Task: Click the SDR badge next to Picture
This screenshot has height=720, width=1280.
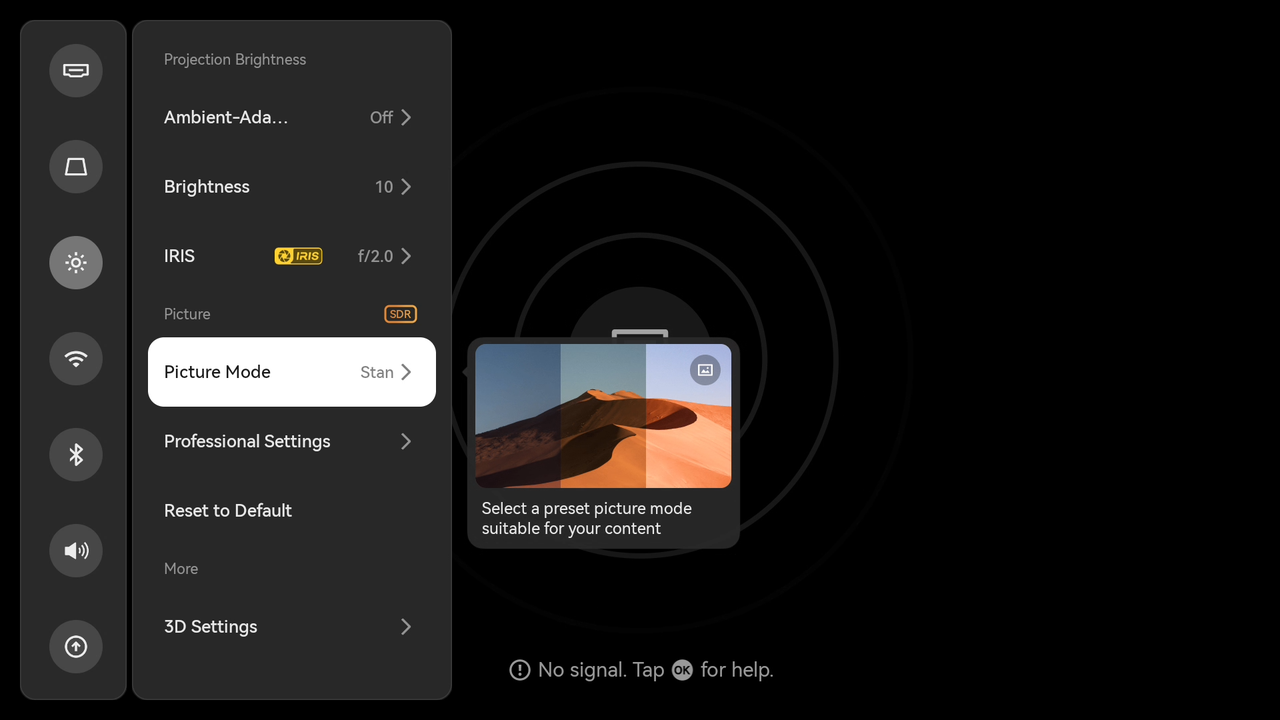Action: tap(400, 314)
